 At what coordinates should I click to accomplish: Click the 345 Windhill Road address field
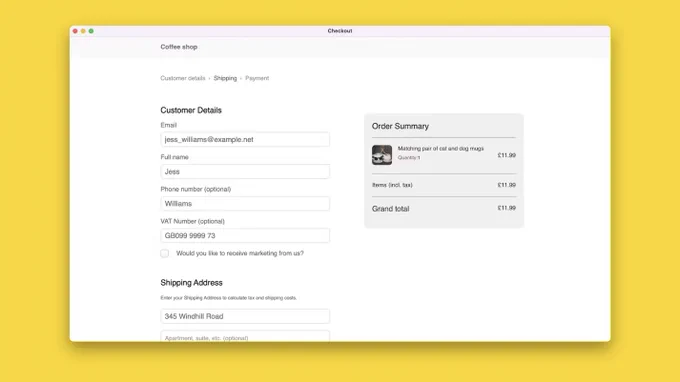pos(245,317)
